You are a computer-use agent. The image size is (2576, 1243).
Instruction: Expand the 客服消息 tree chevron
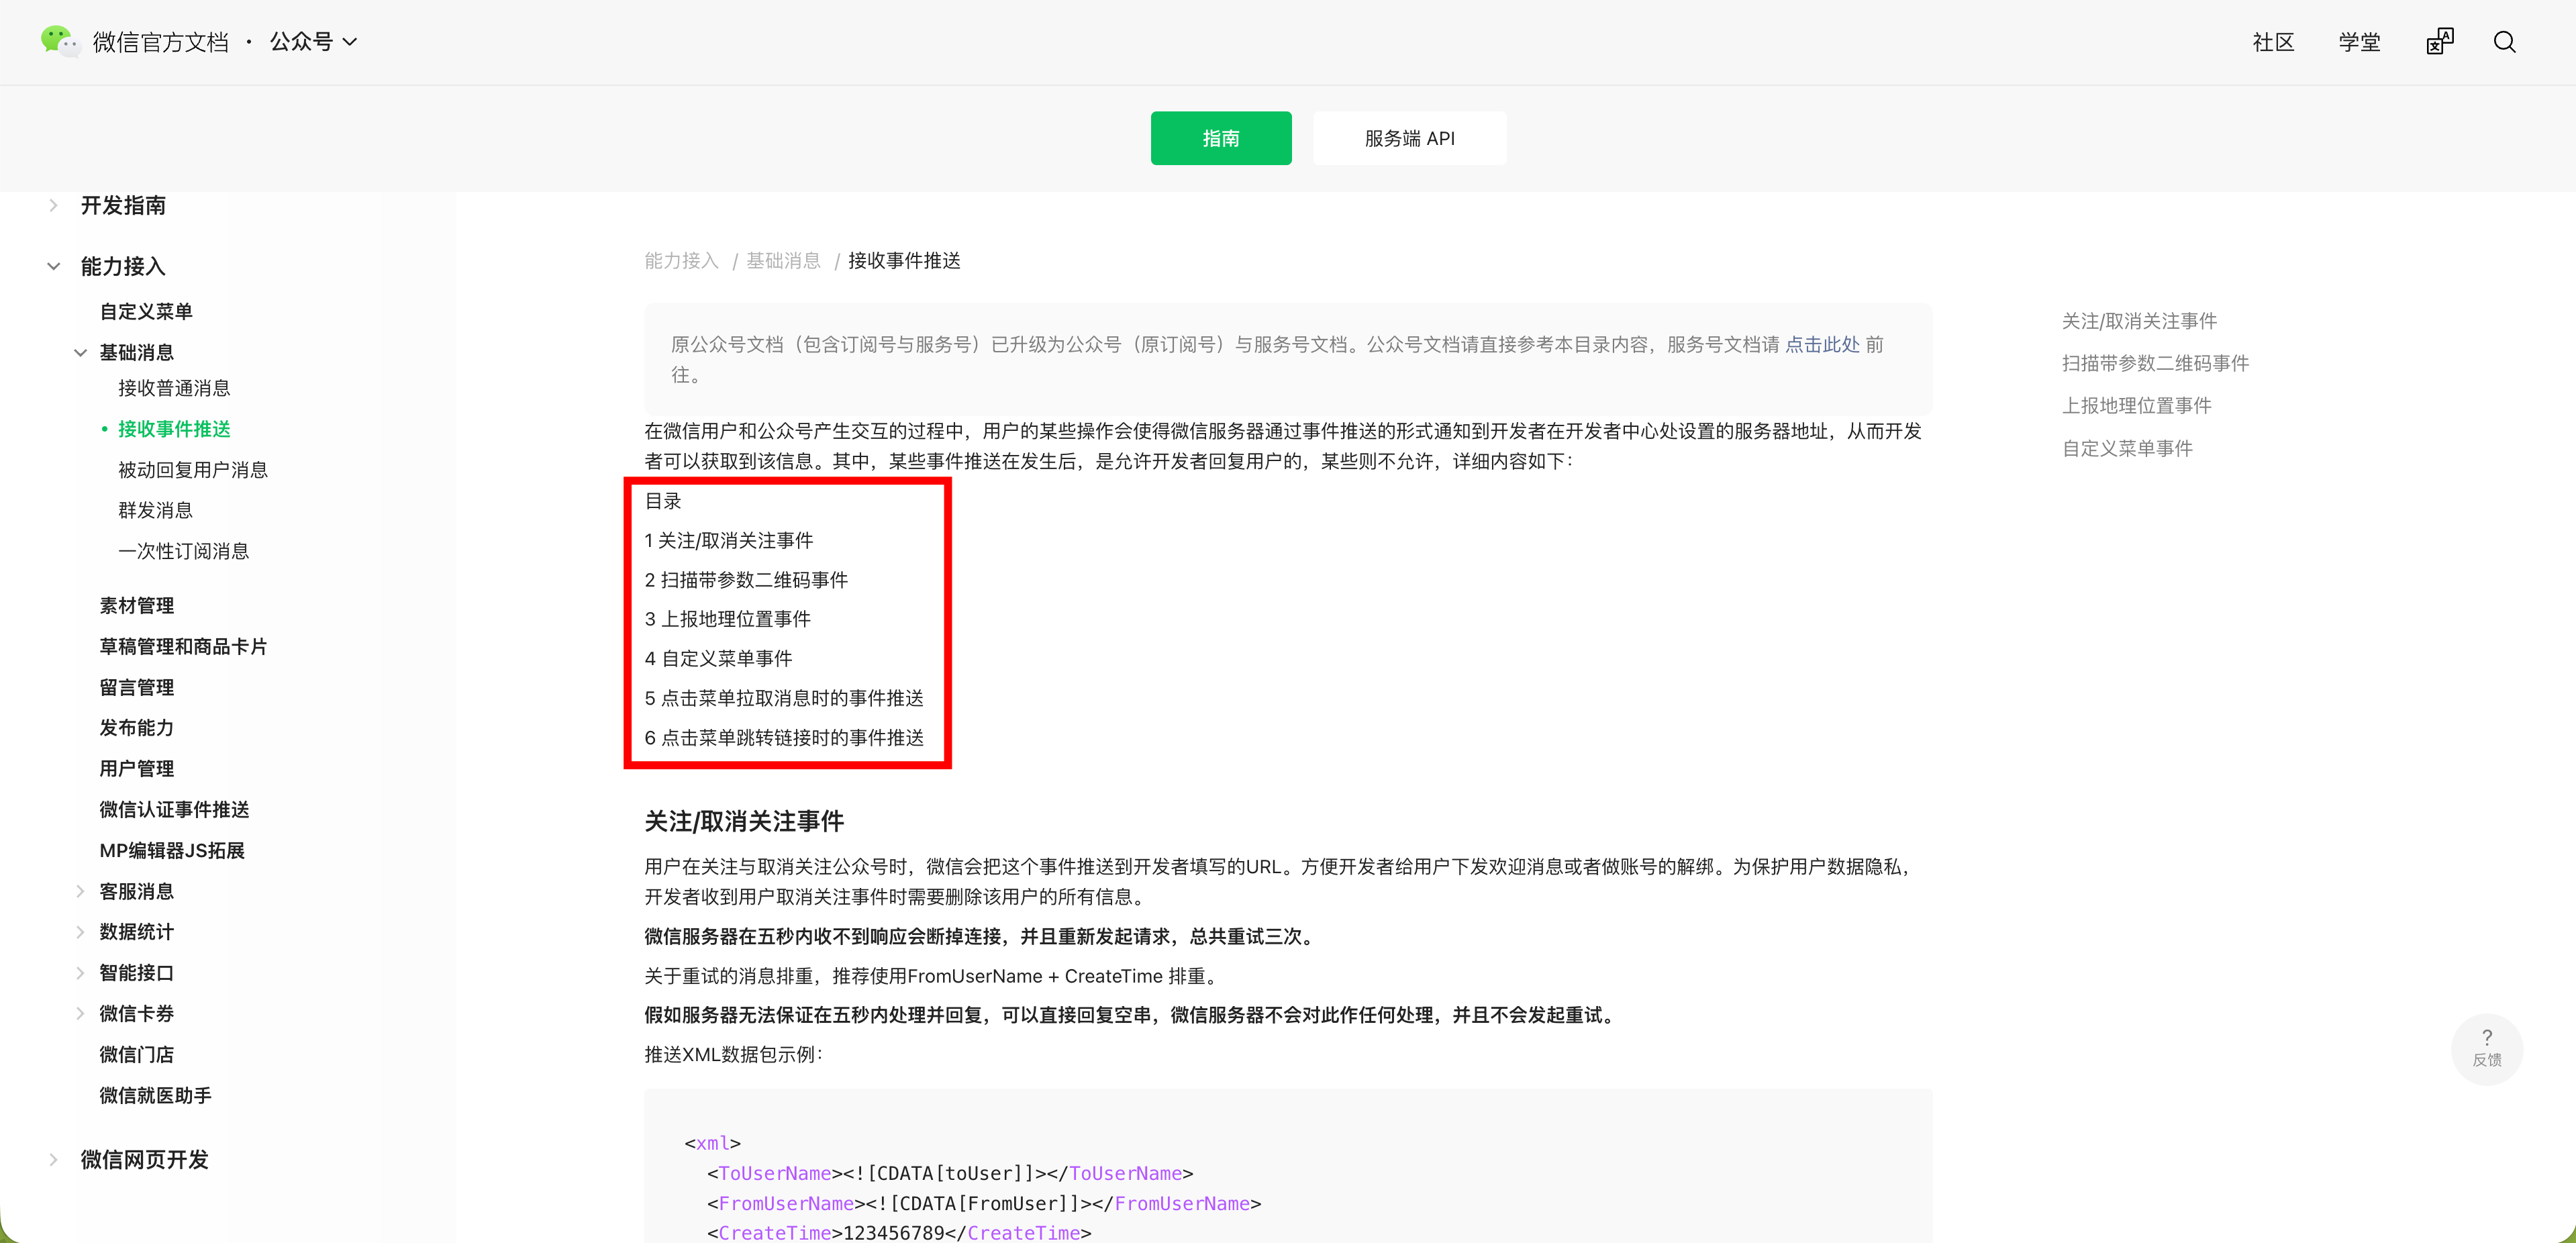coord(81,891)
